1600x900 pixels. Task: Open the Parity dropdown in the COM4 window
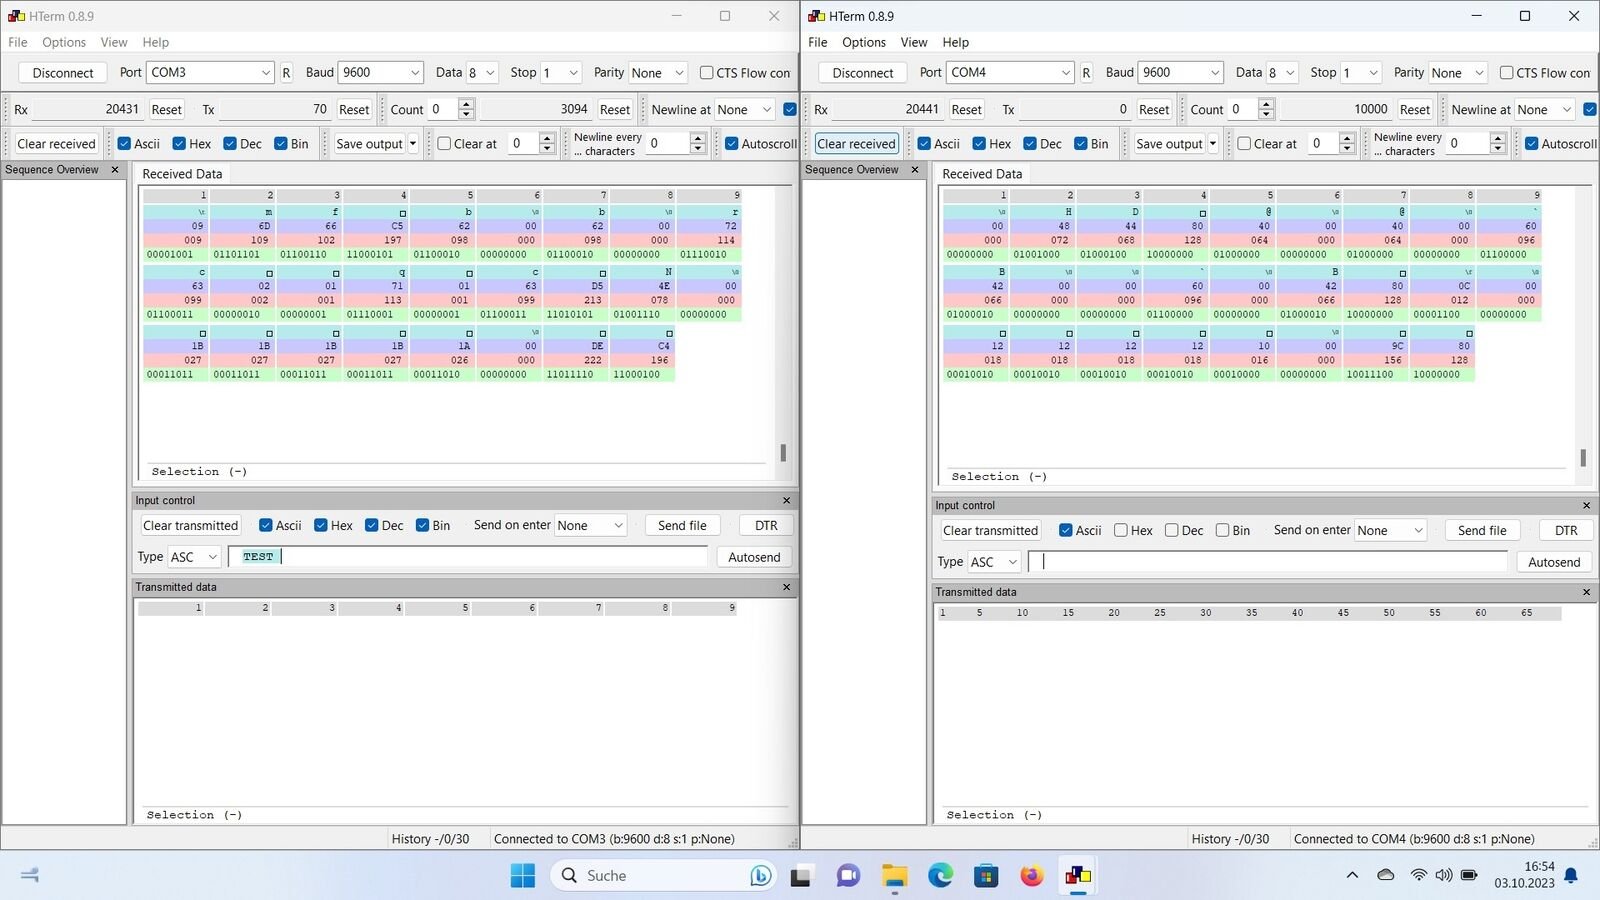click(x=1479, y=73)
